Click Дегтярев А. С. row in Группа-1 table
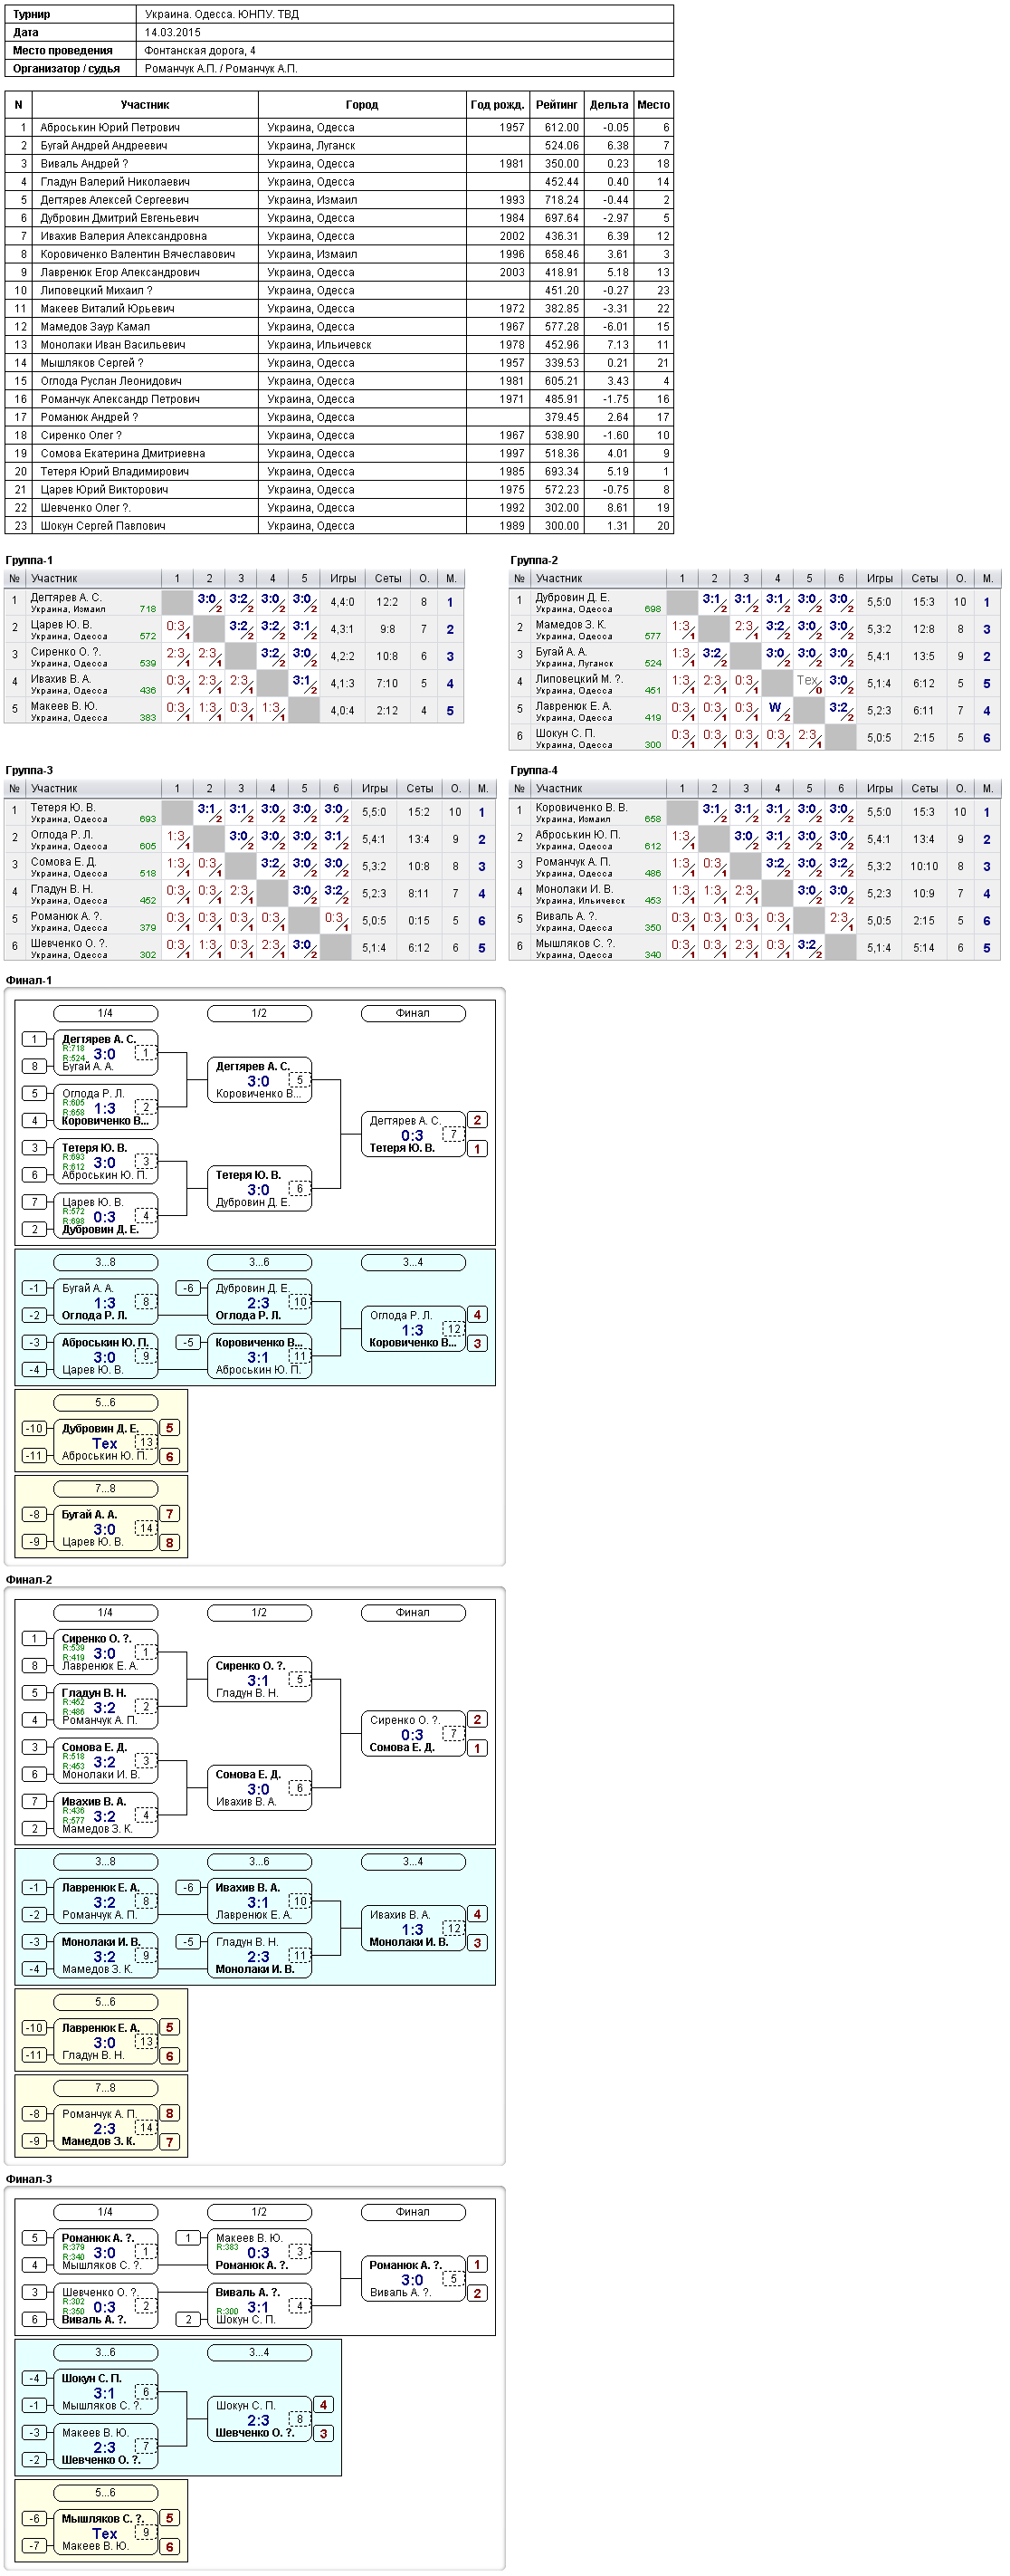The image size is (1010, 2576). click(x=234, y=603)
